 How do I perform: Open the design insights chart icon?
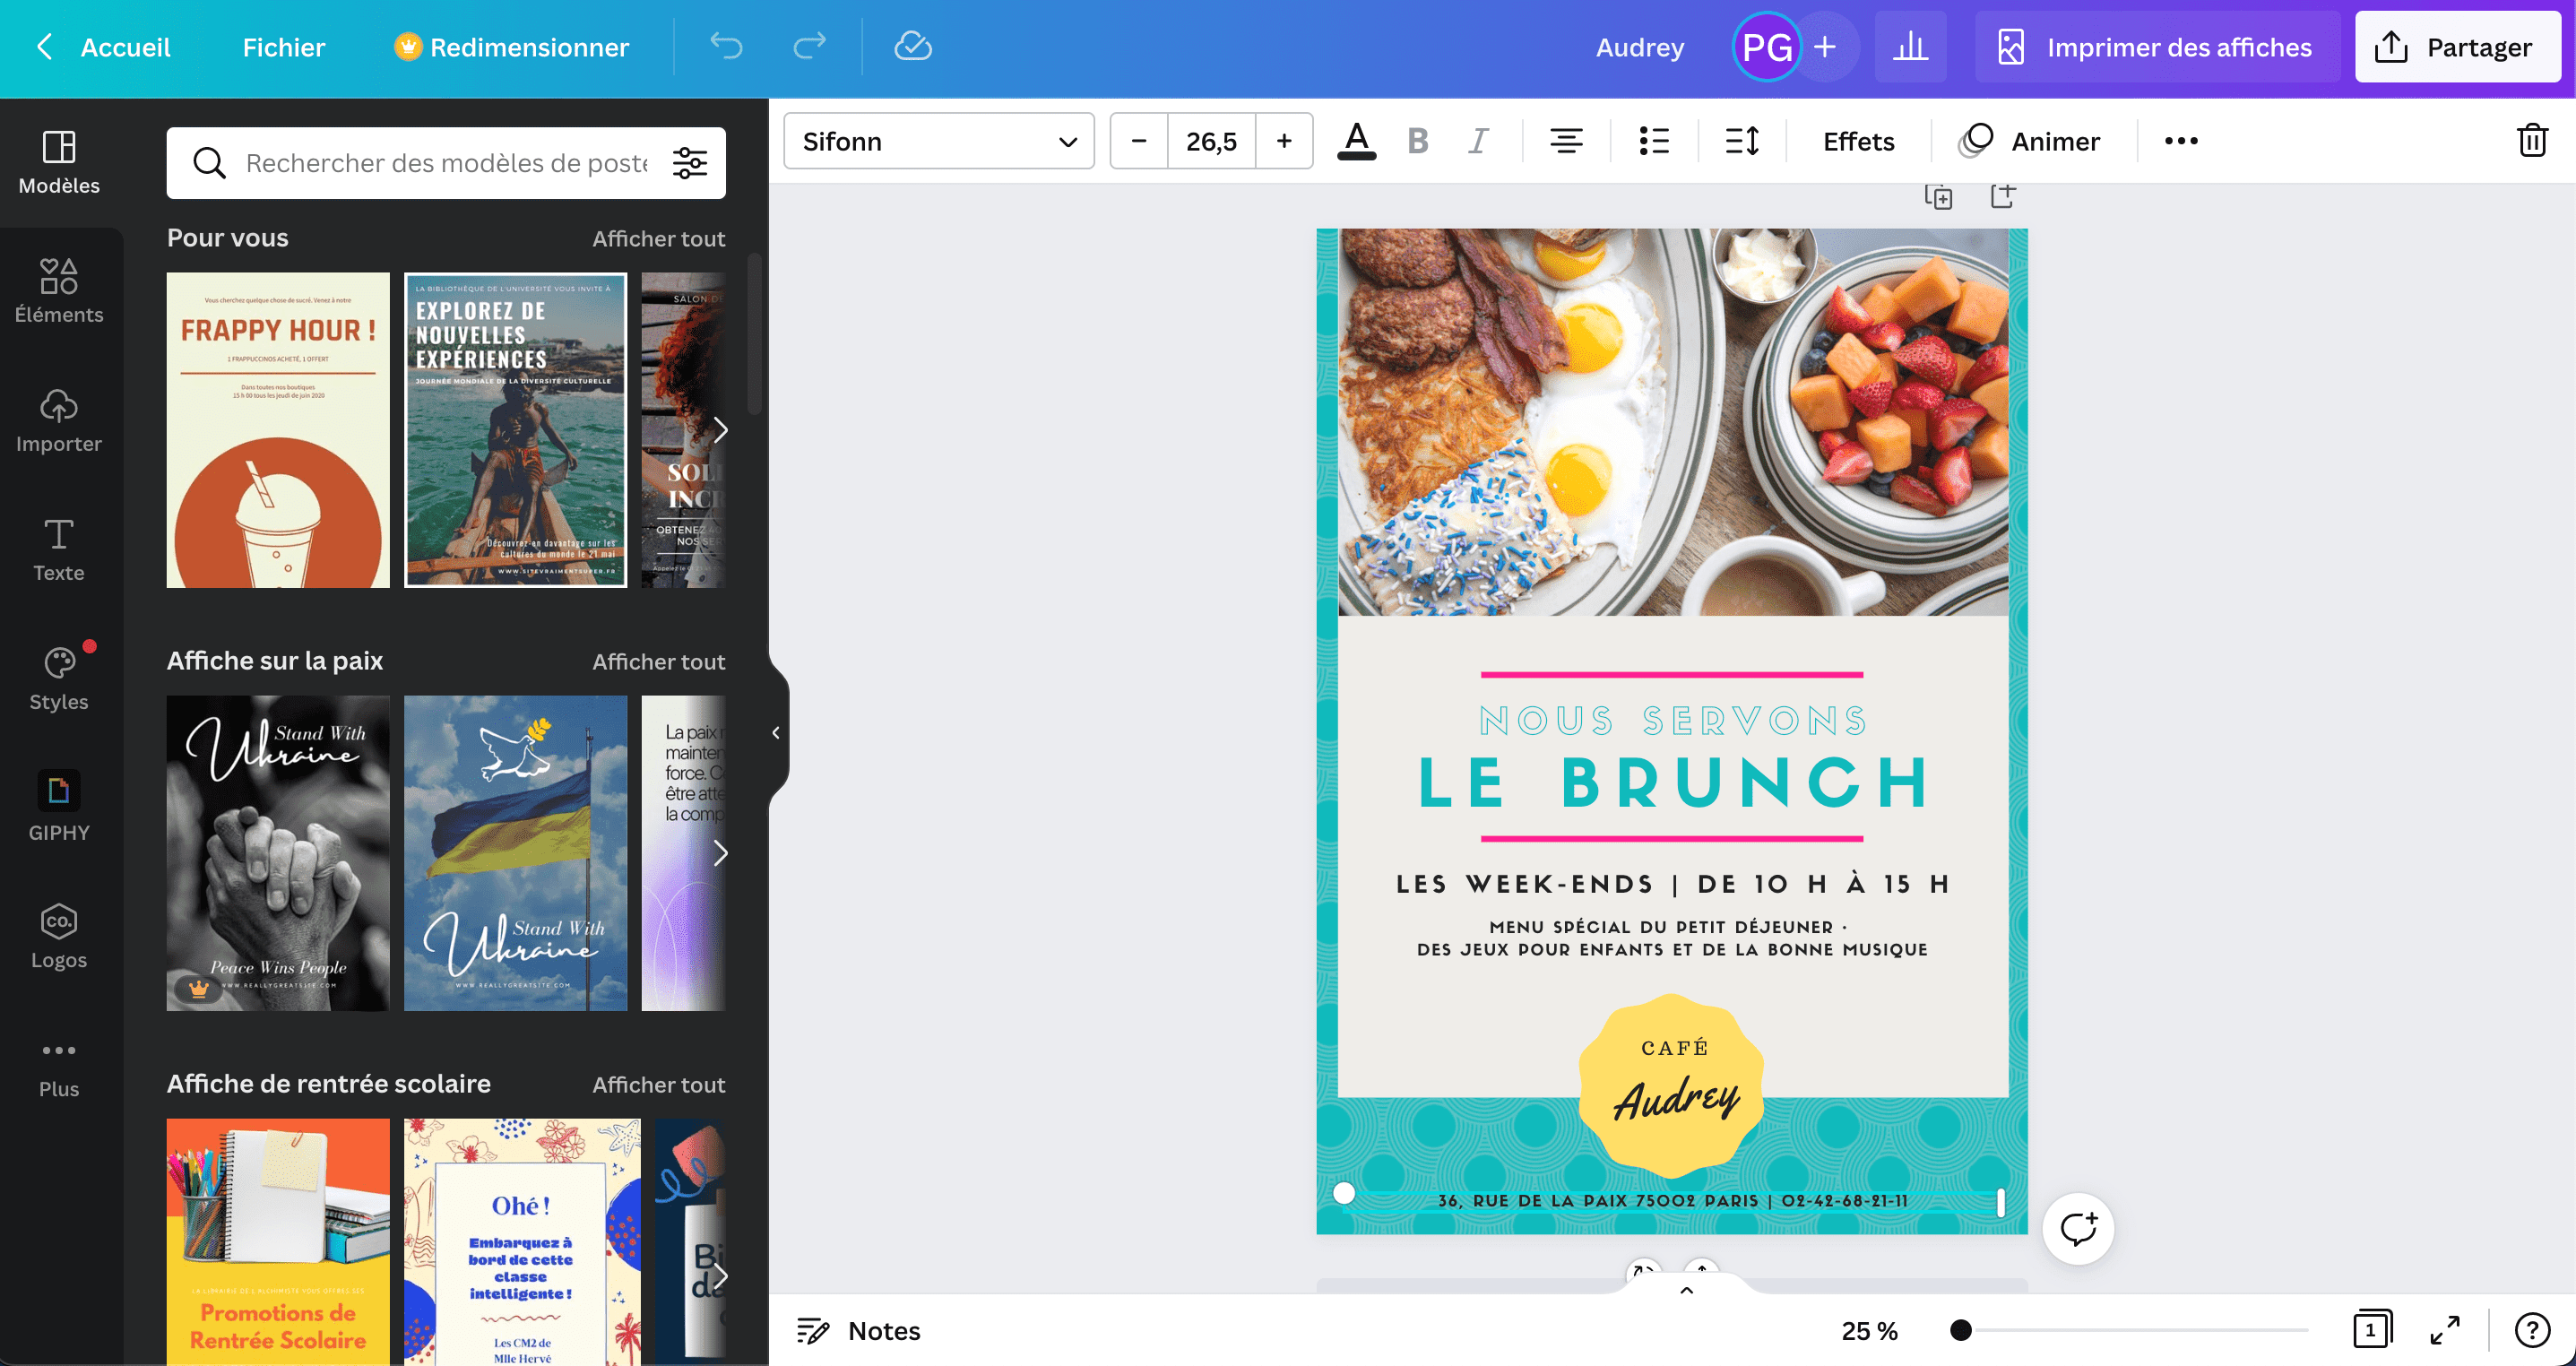[x=1911, y=46]
